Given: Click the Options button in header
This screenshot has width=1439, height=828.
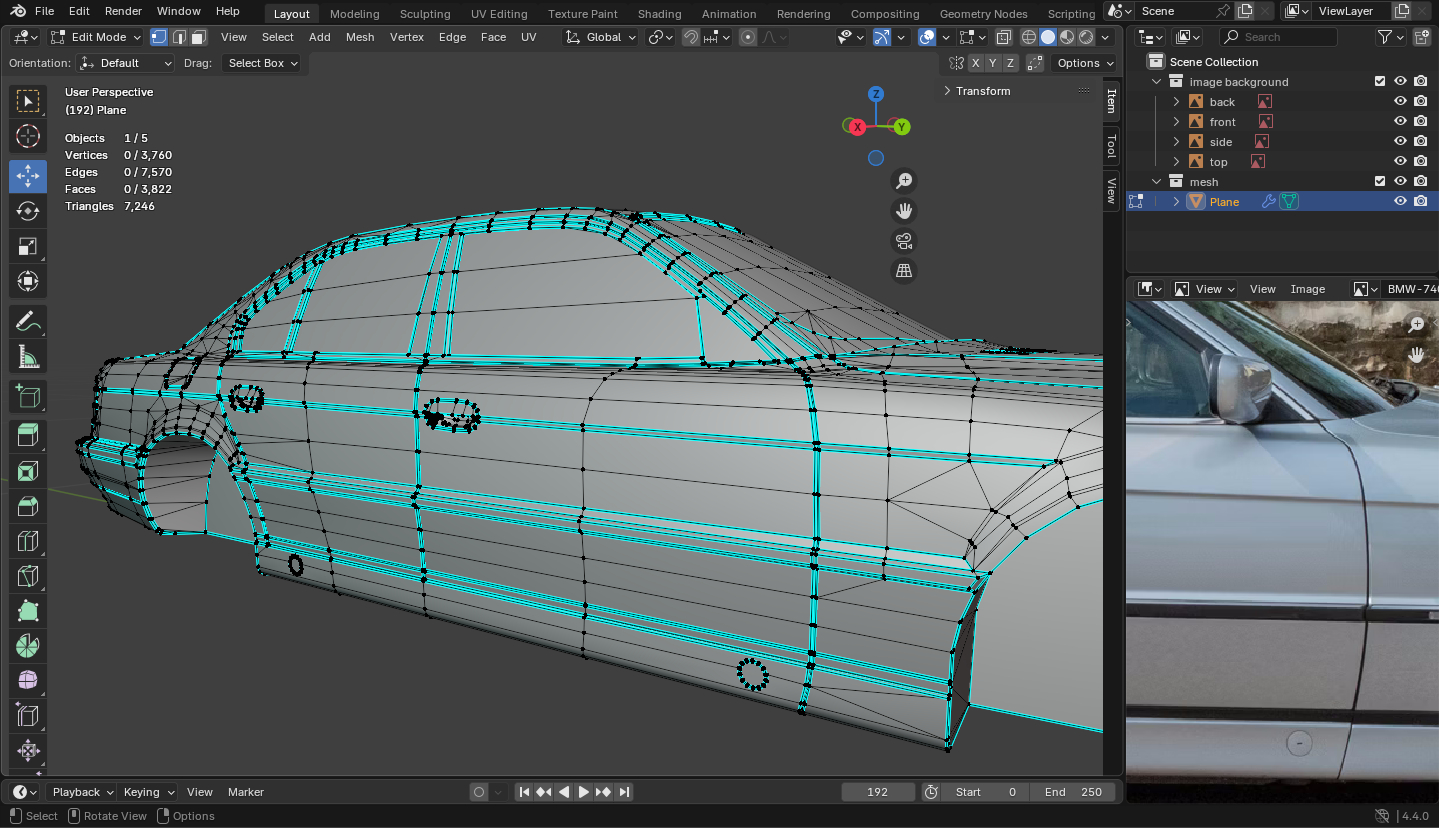Looking at the screenshot, I should pyautogui.click(x=1084, y=63).
